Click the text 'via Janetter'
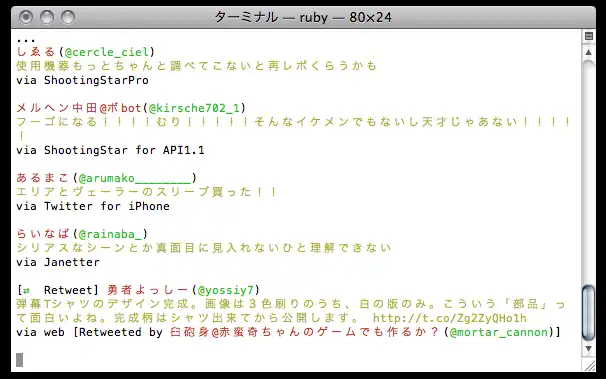The height and width of the screenshot is (379, 606). (x=58, y=262)
